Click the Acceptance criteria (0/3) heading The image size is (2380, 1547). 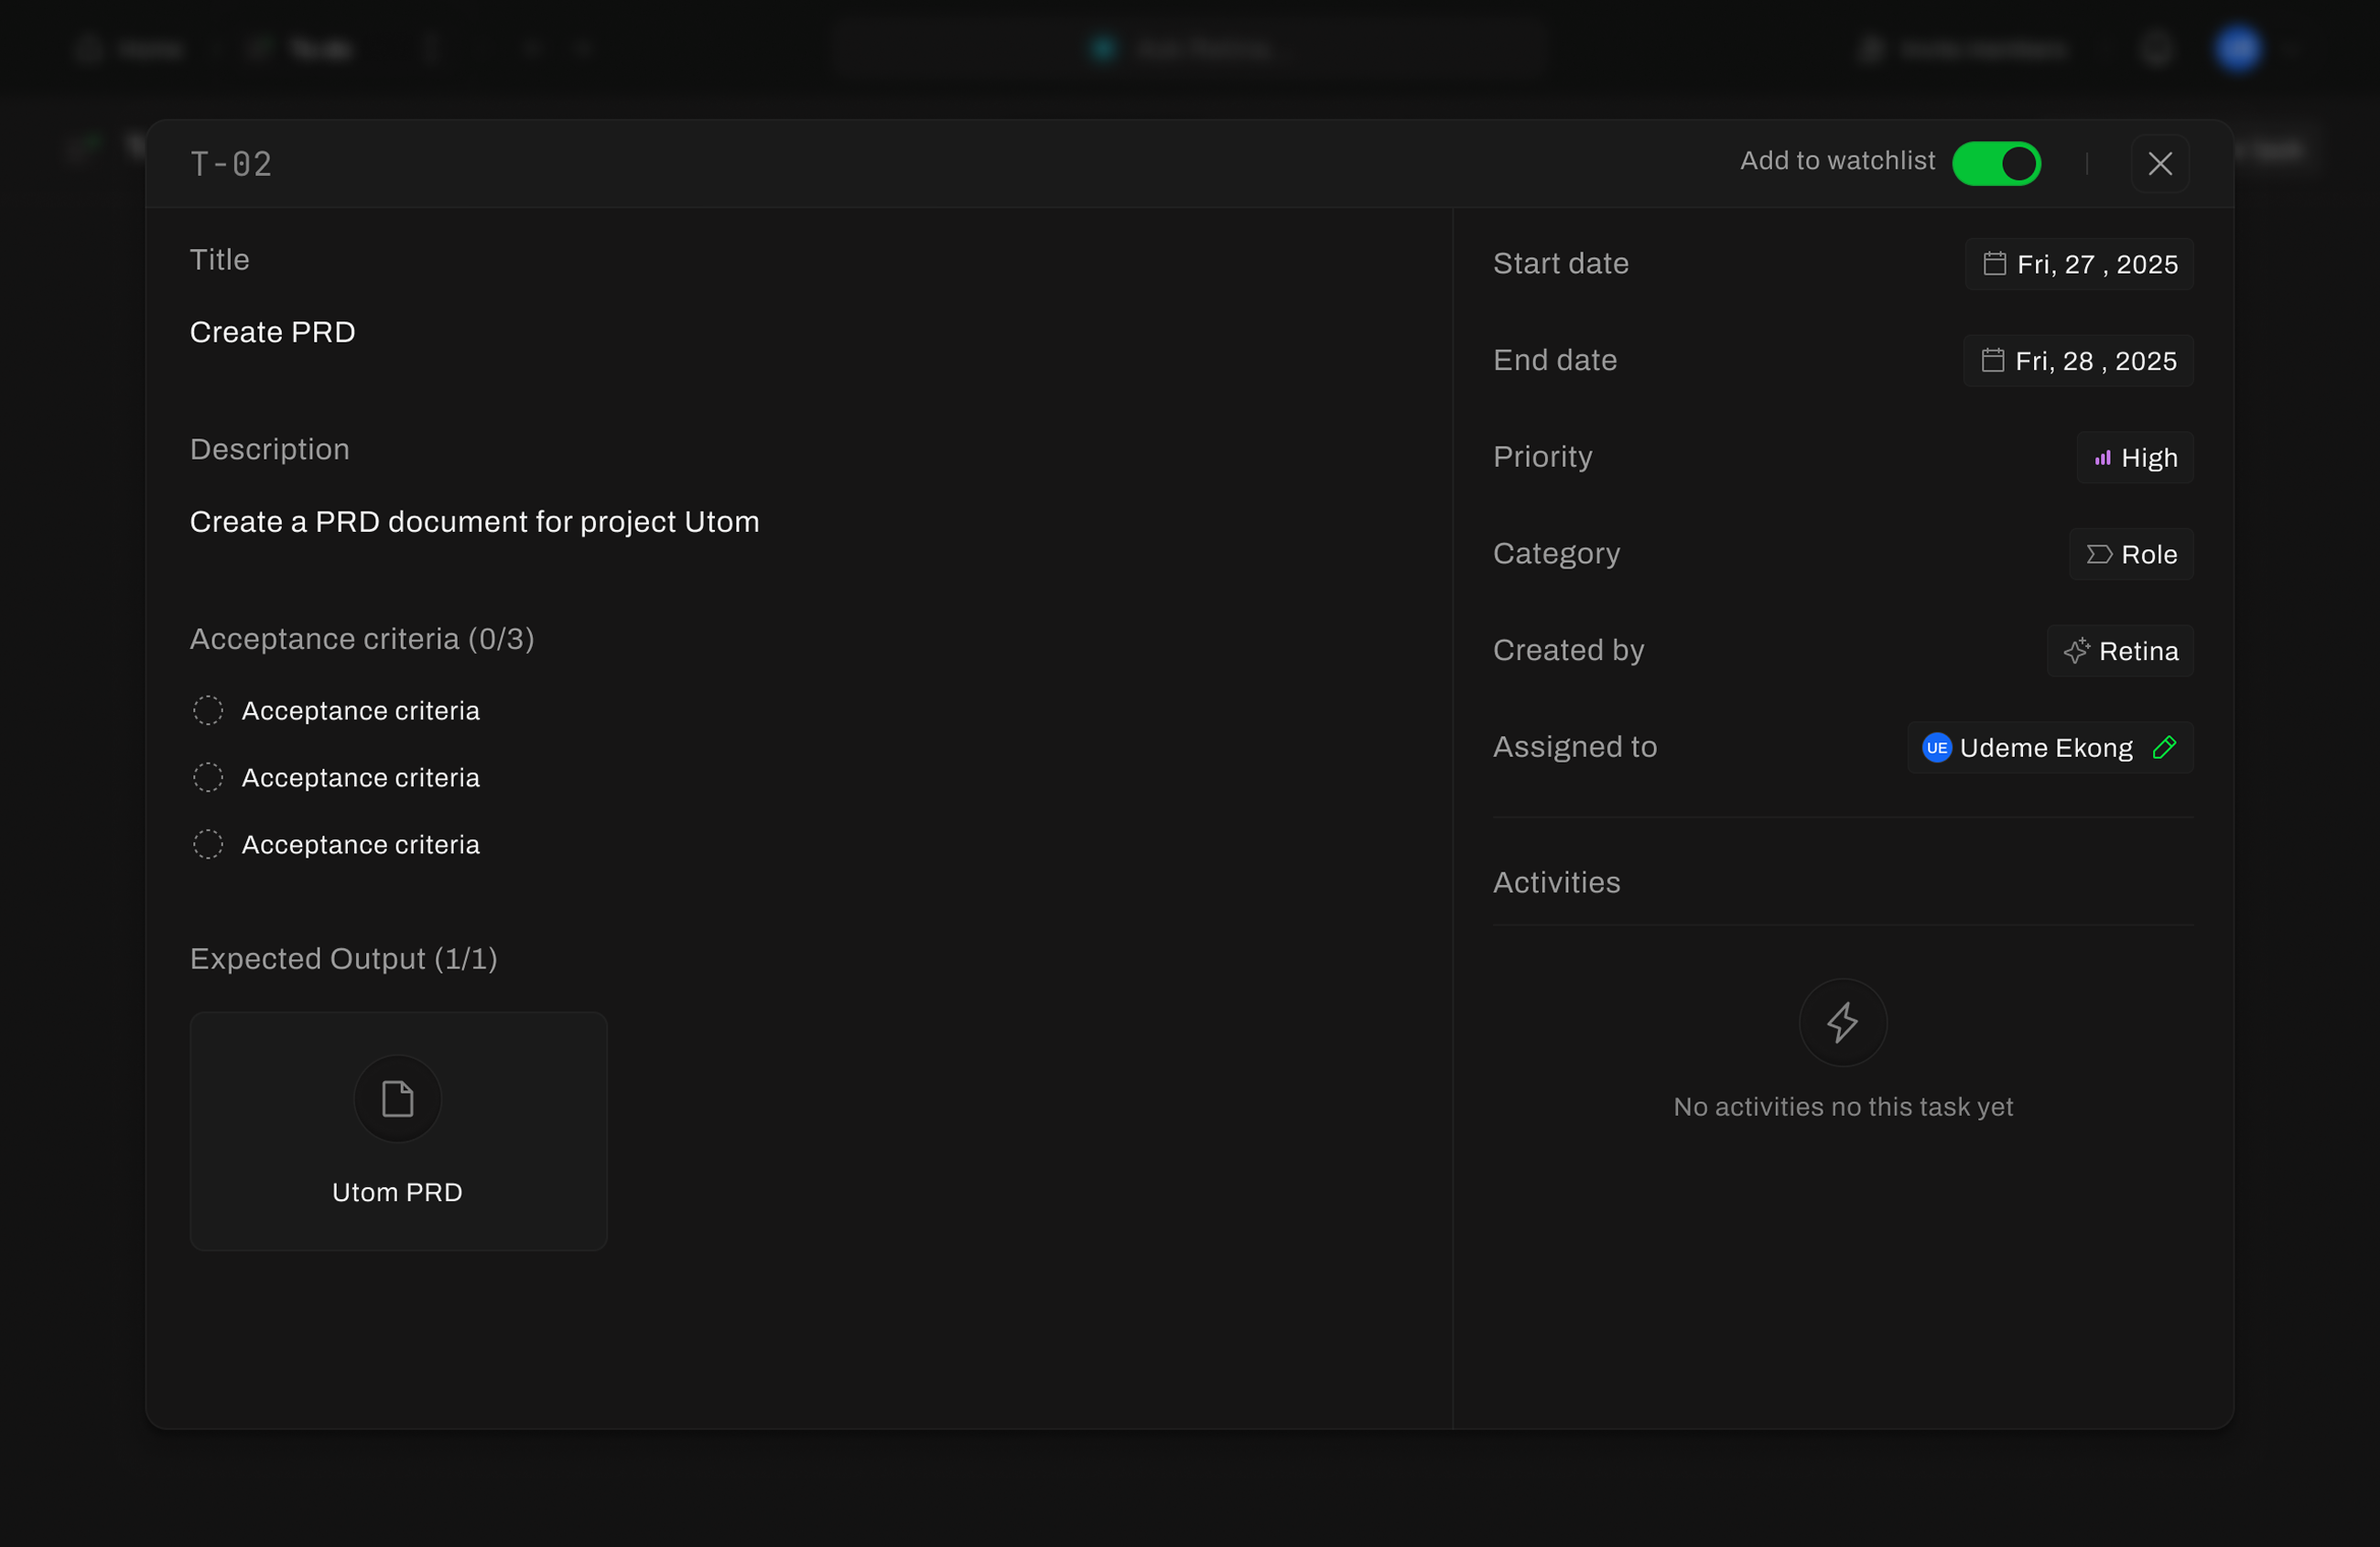pos(362,639)
